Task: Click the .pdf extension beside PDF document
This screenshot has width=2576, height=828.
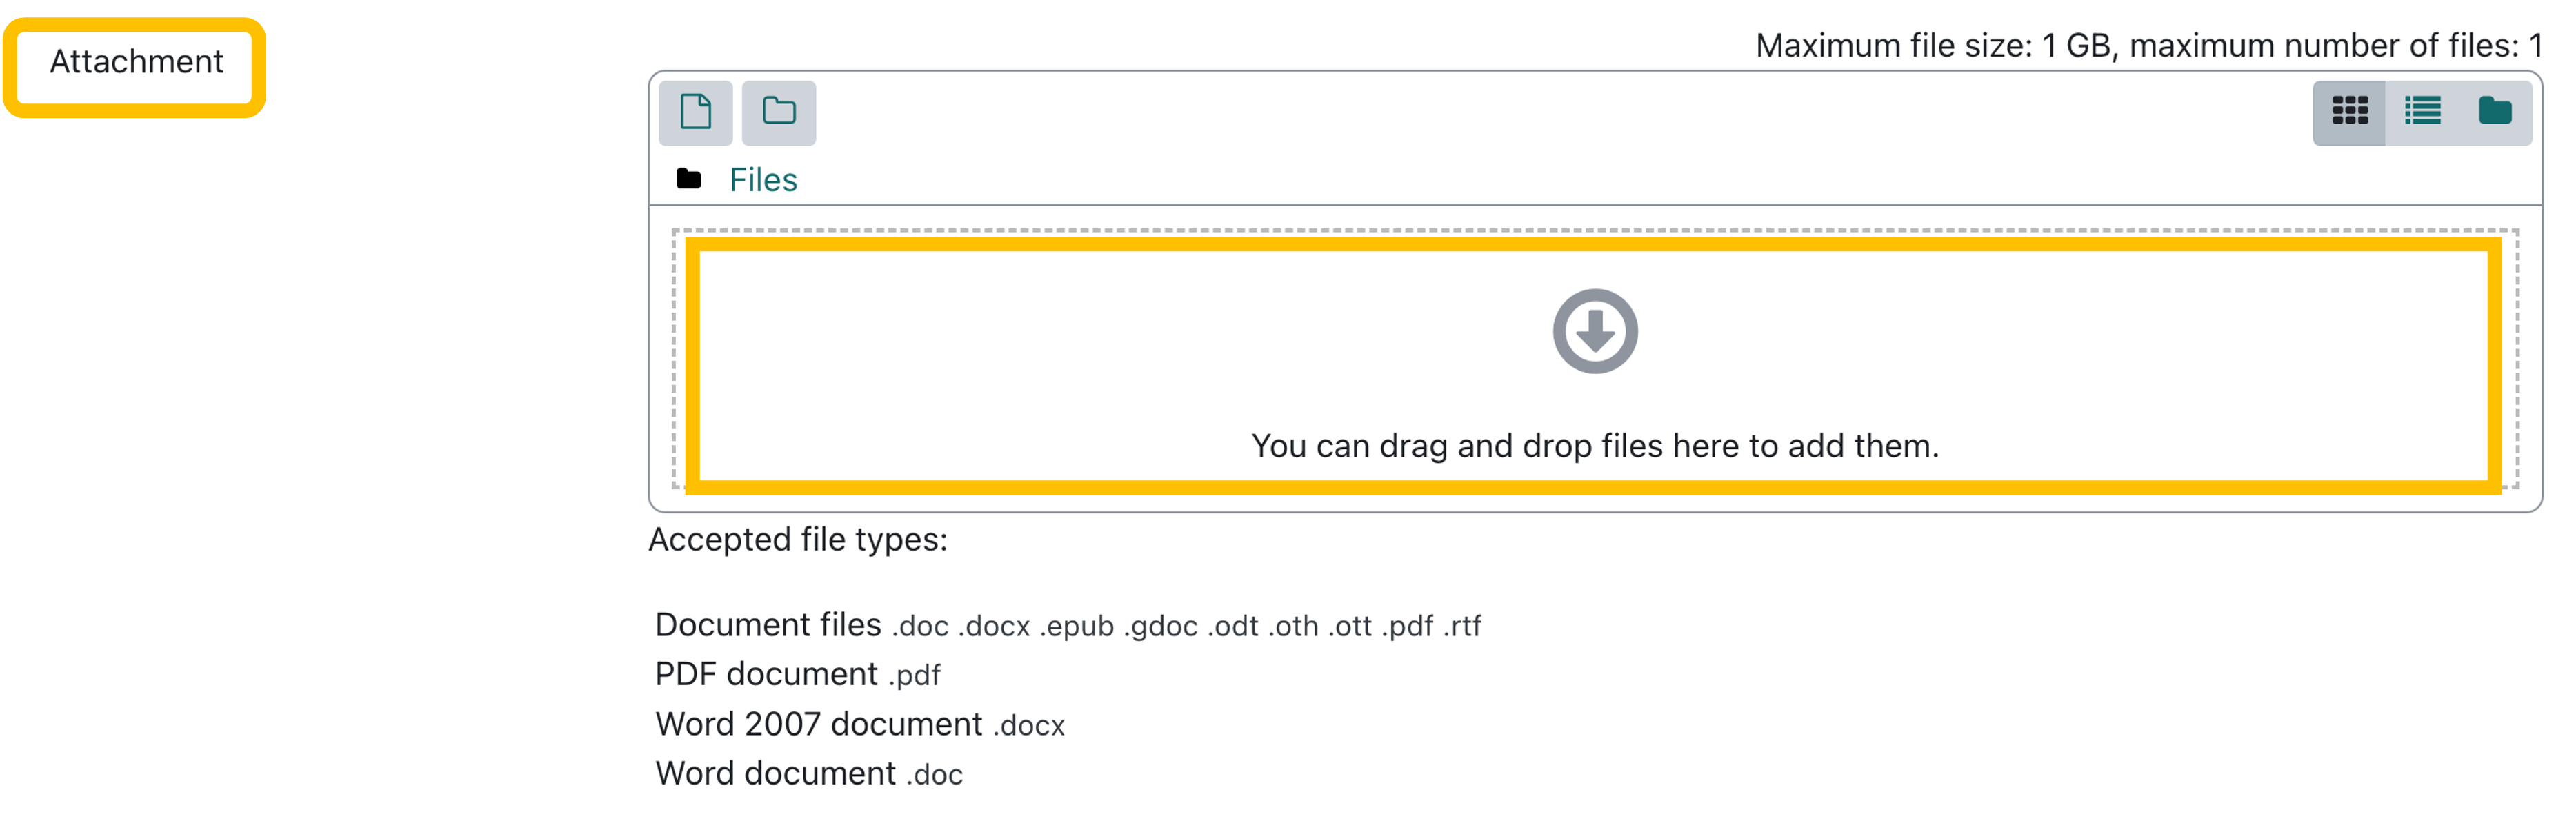Action: coord(914,676)
